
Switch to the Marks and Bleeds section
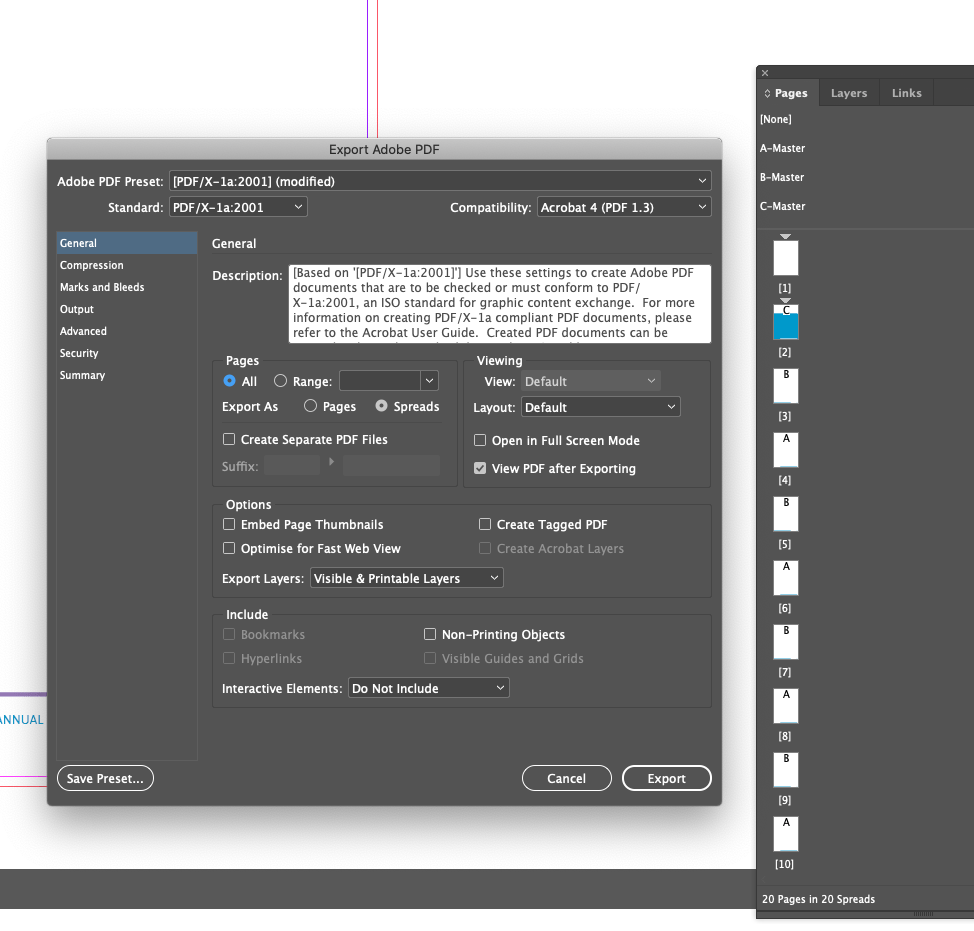tap(103, 287)
